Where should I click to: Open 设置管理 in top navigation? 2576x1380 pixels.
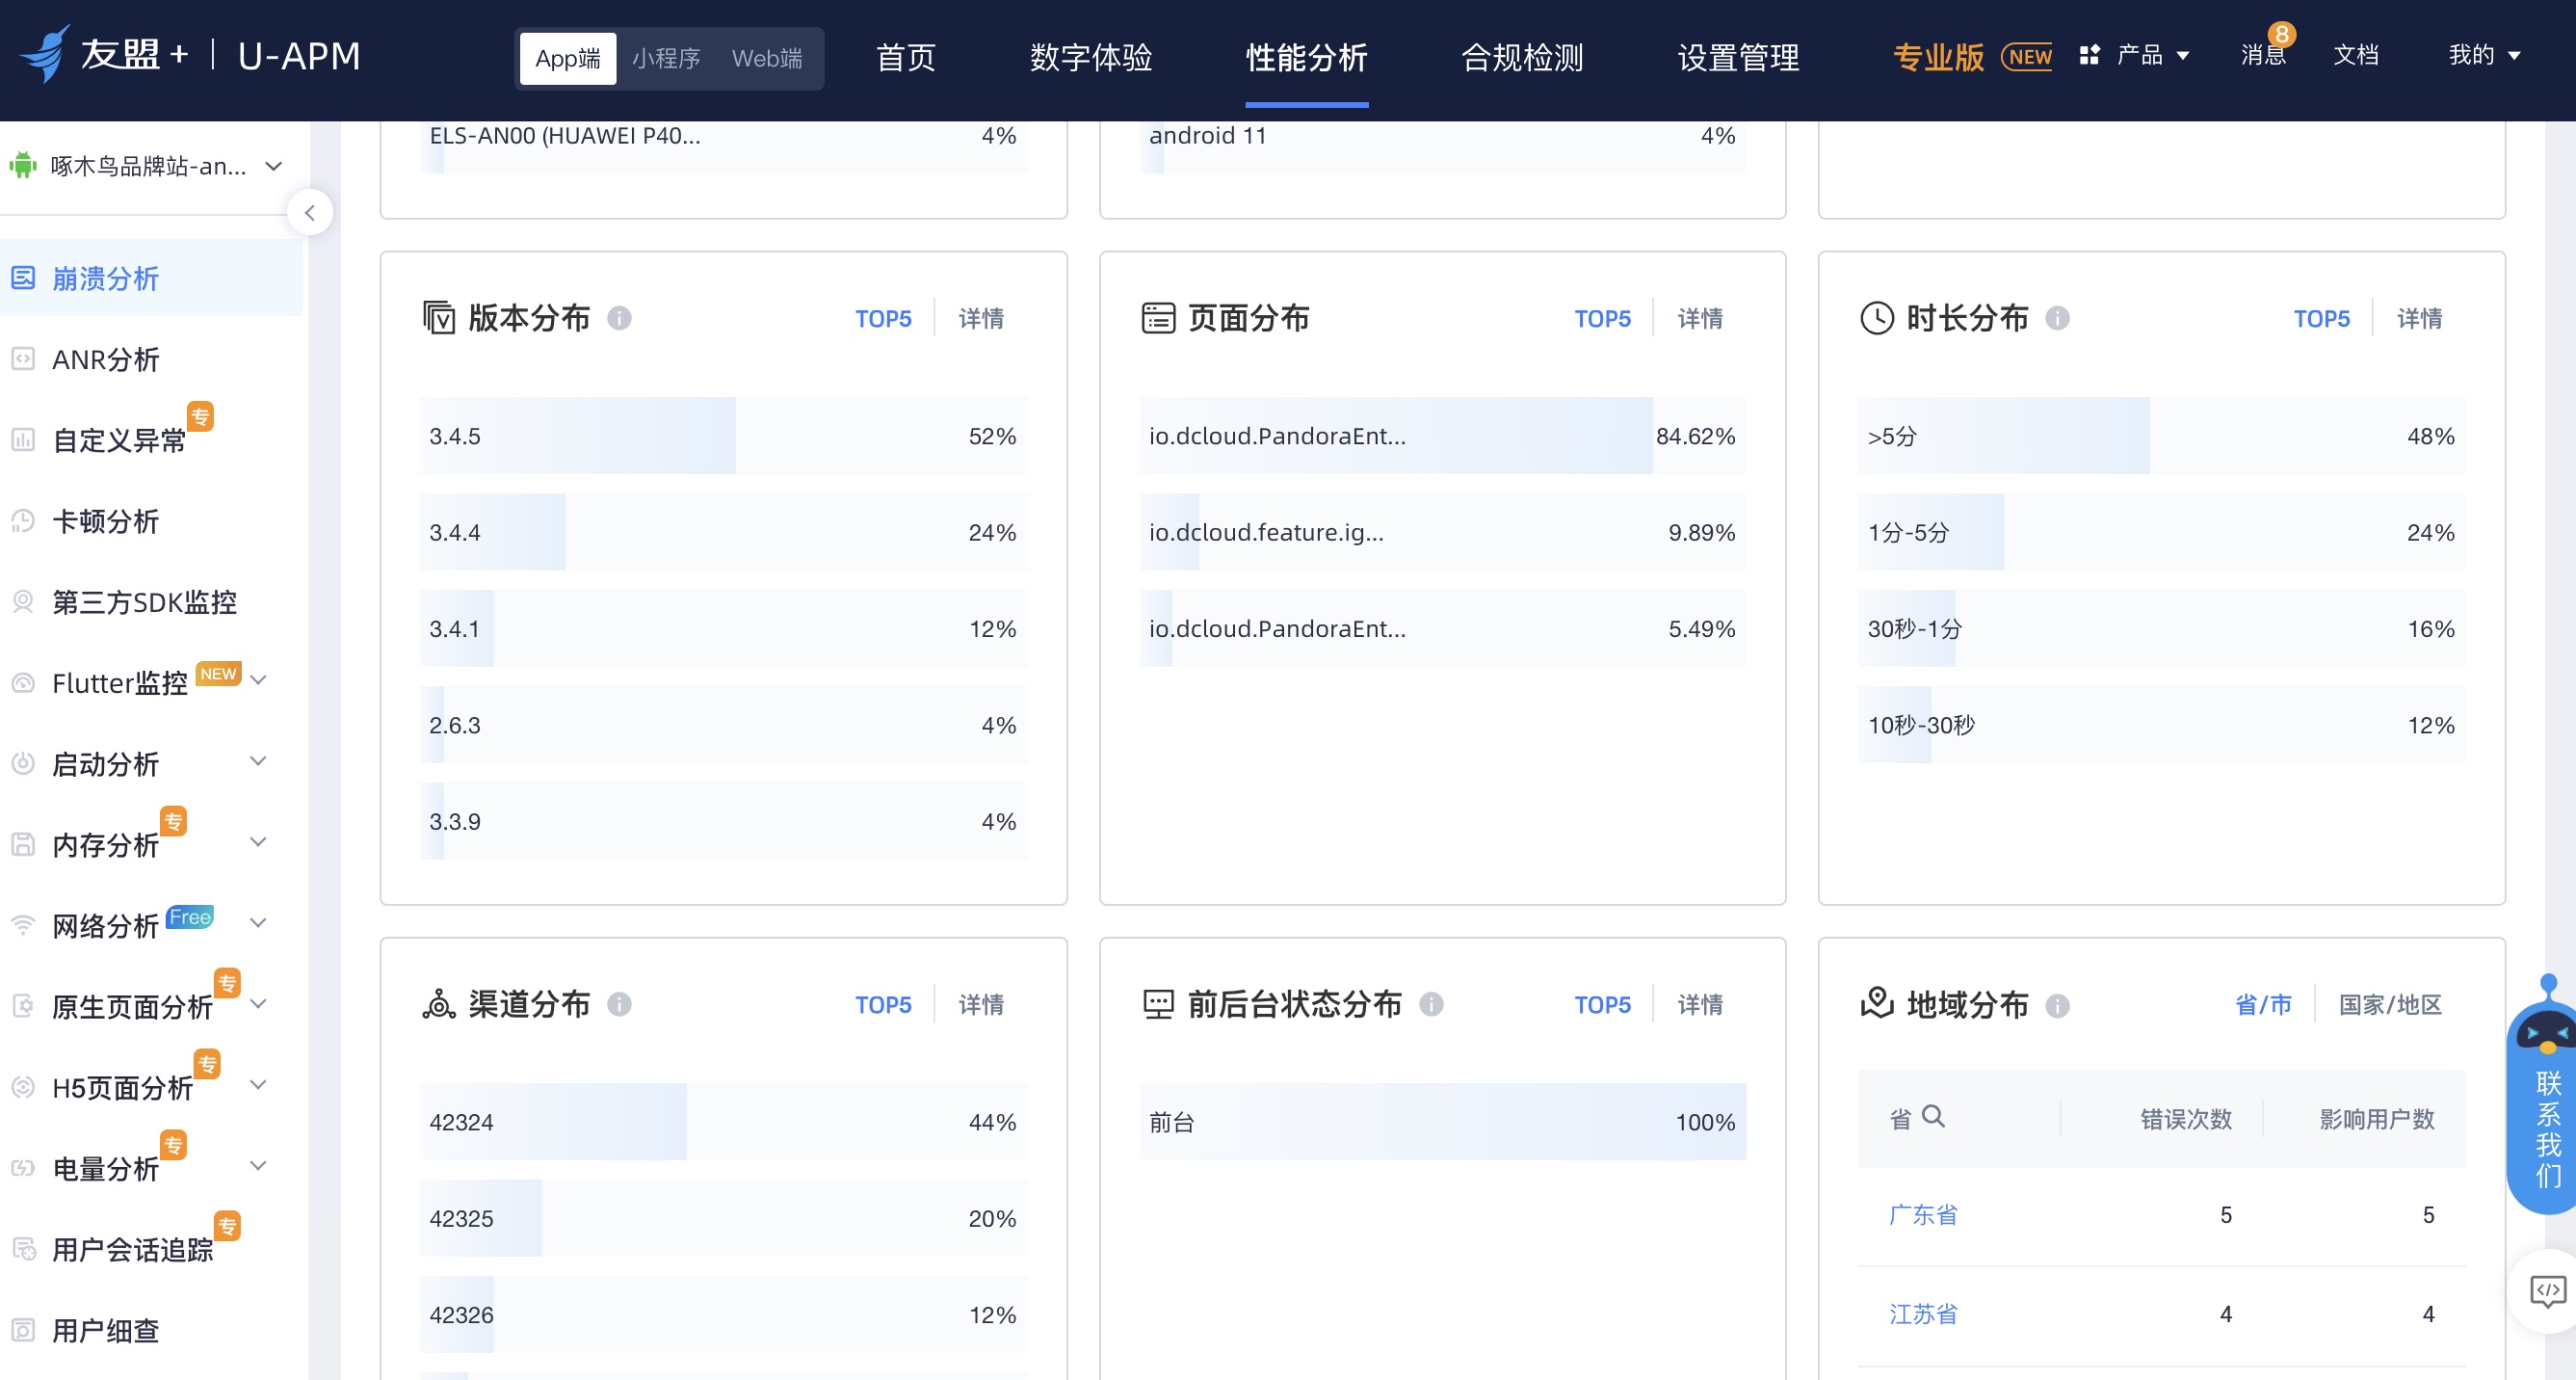(1738, 57)
